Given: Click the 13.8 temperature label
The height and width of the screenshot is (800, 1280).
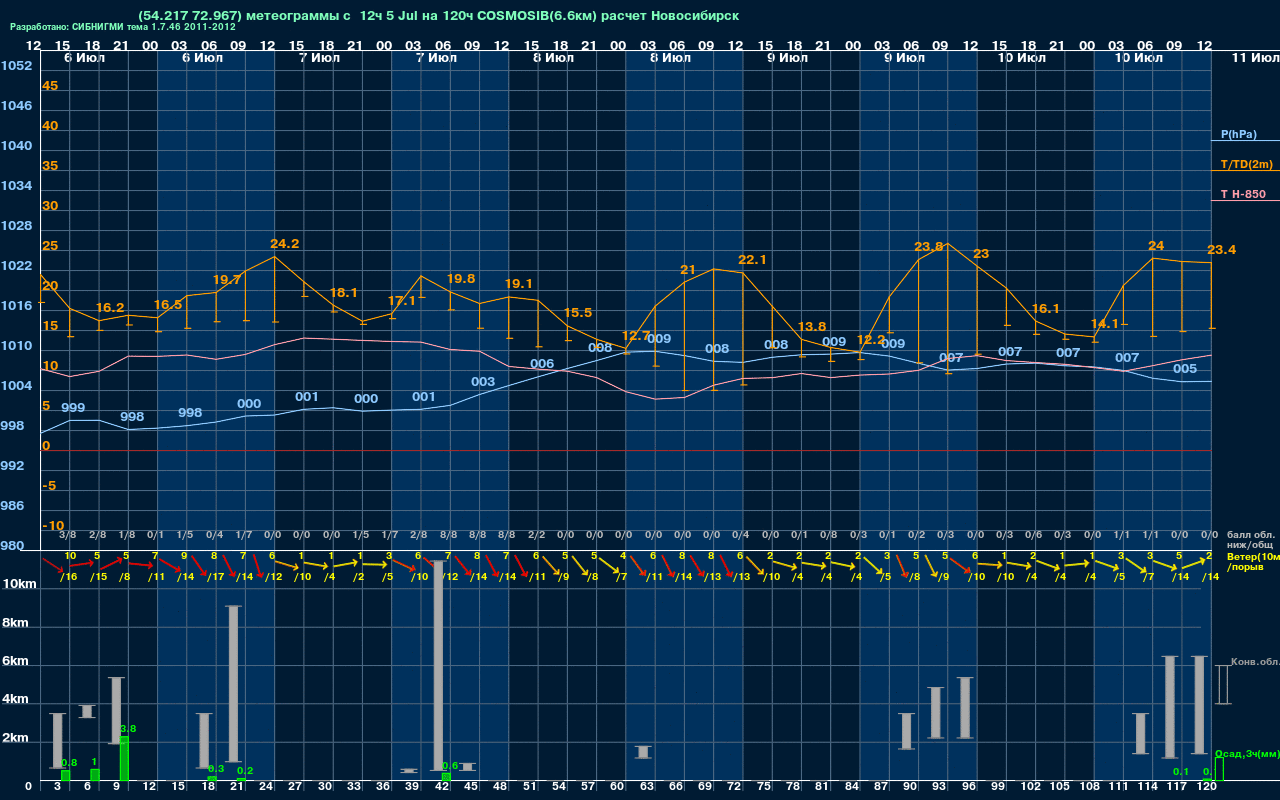Looking at the screenshot, I should coord(811,327).
